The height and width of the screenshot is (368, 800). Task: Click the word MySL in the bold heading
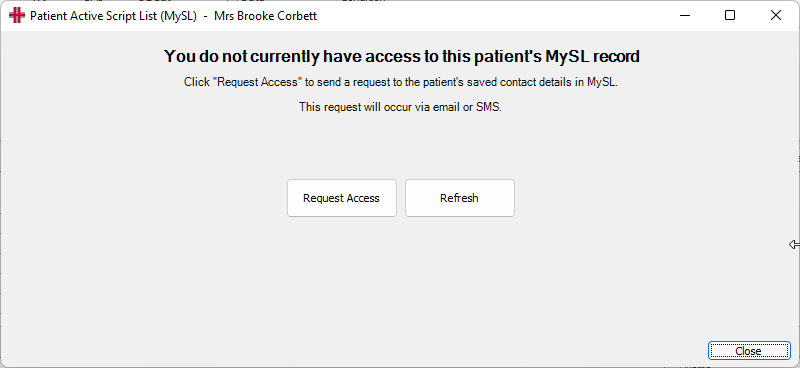567,56
